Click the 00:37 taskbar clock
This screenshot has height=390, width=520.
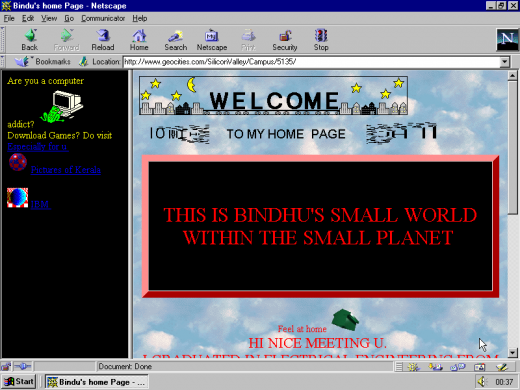(504, 382)
